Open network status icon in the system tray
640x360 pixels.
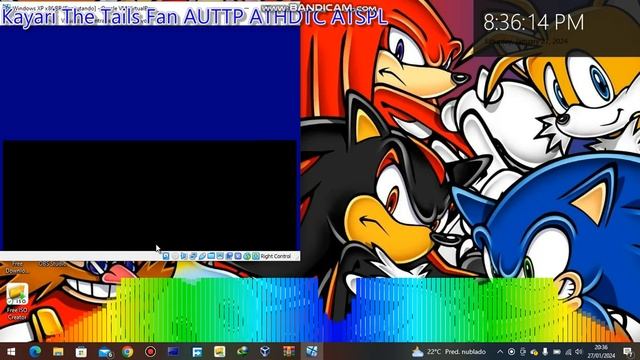pyautogui.click(x=568, y=351)
